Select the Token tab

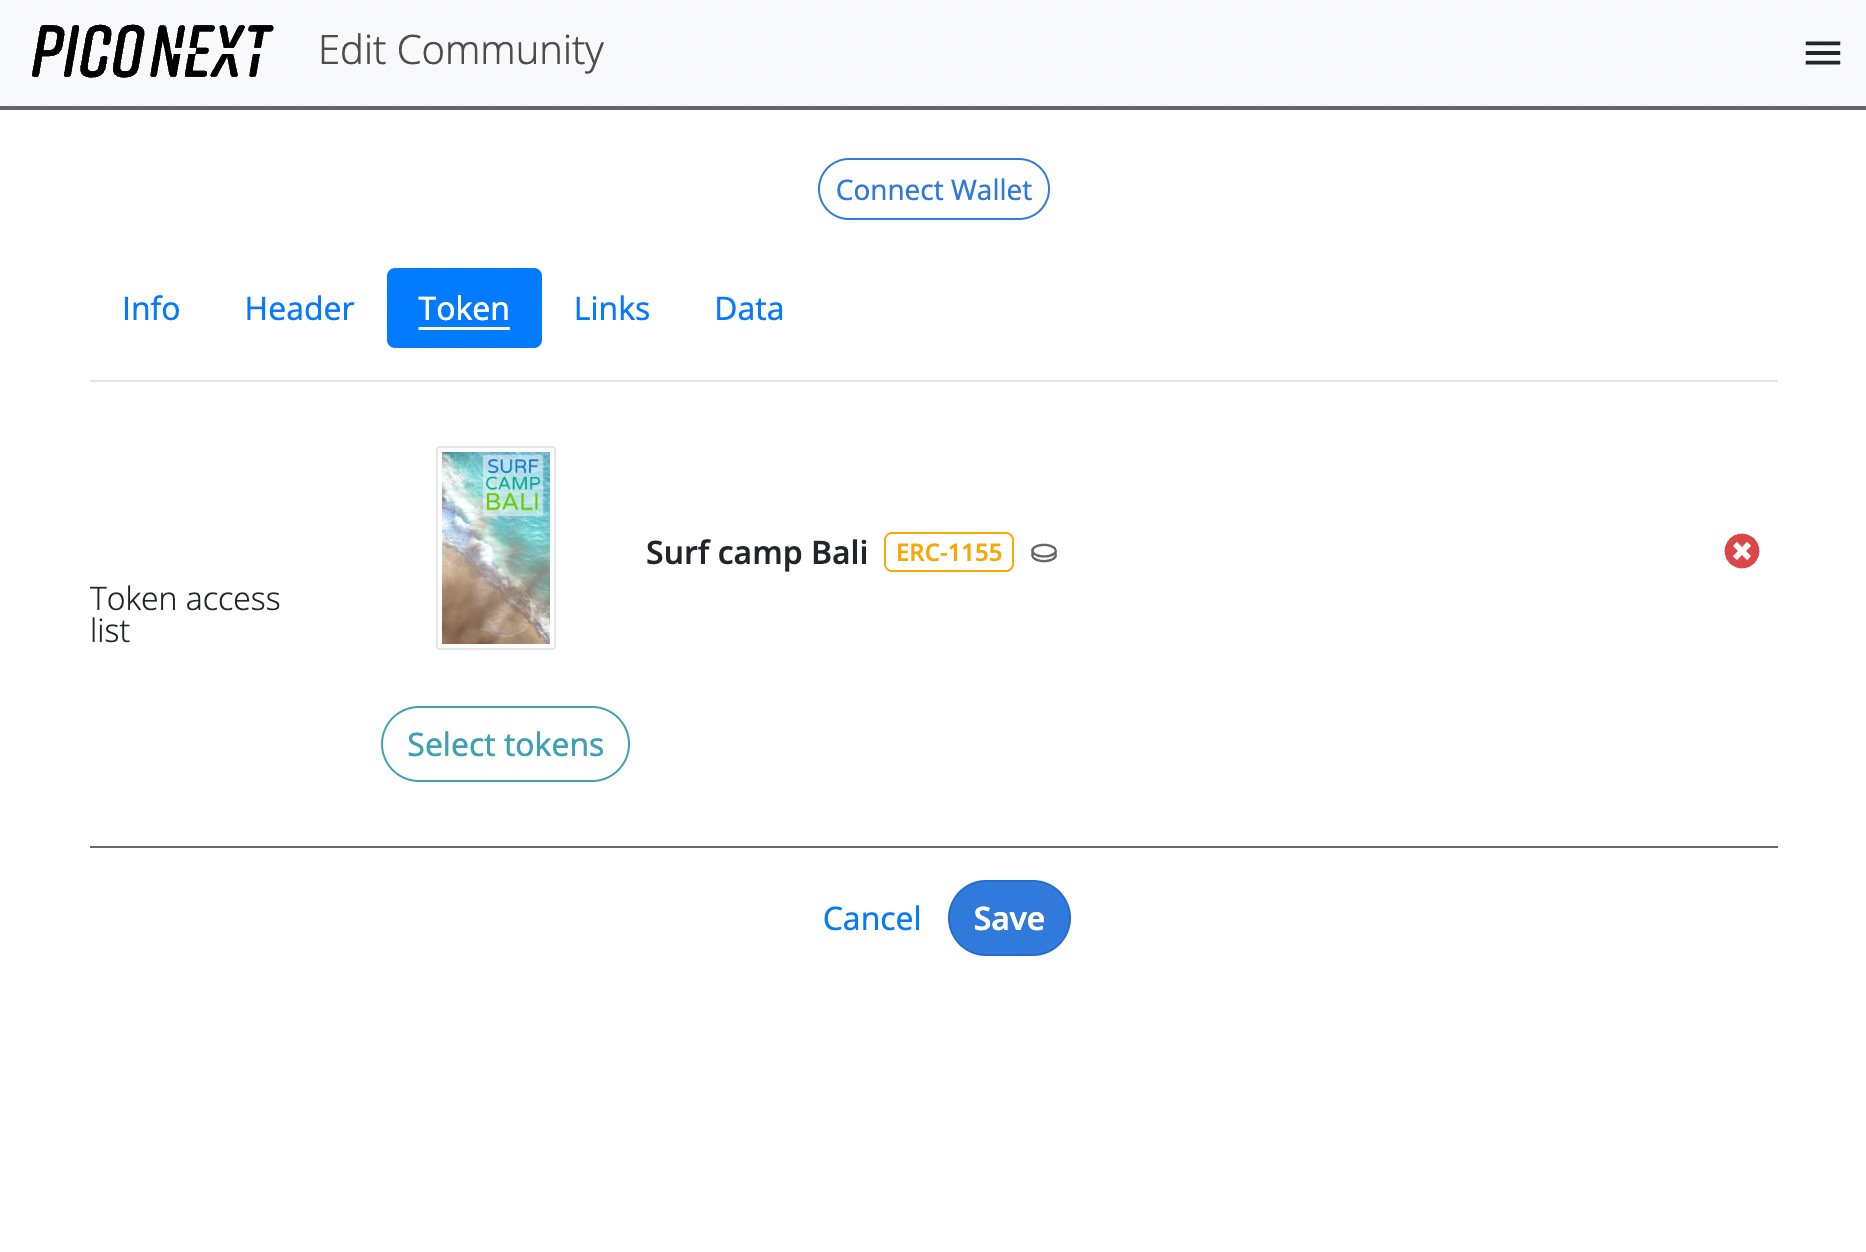coord(464,308)
